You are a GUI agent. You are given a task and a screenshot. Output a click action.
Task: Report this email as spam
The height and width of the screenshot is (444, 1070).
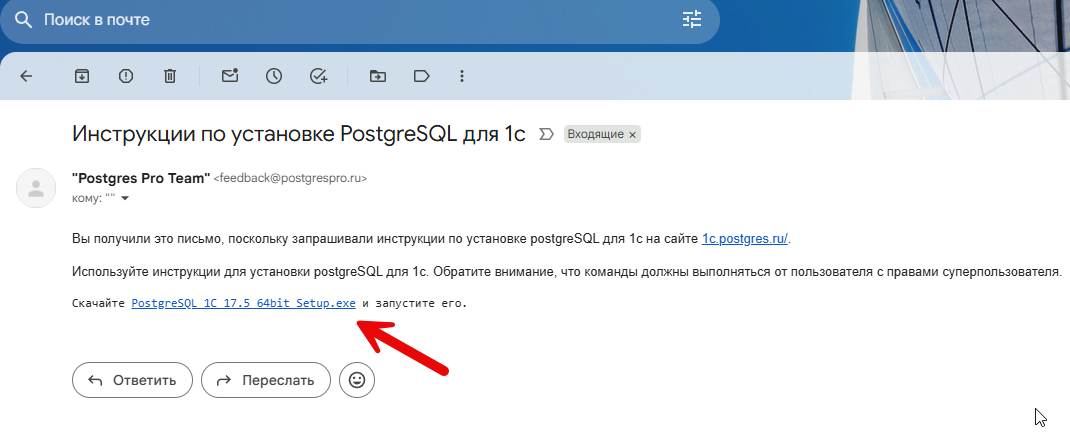(x=126, y=76)
